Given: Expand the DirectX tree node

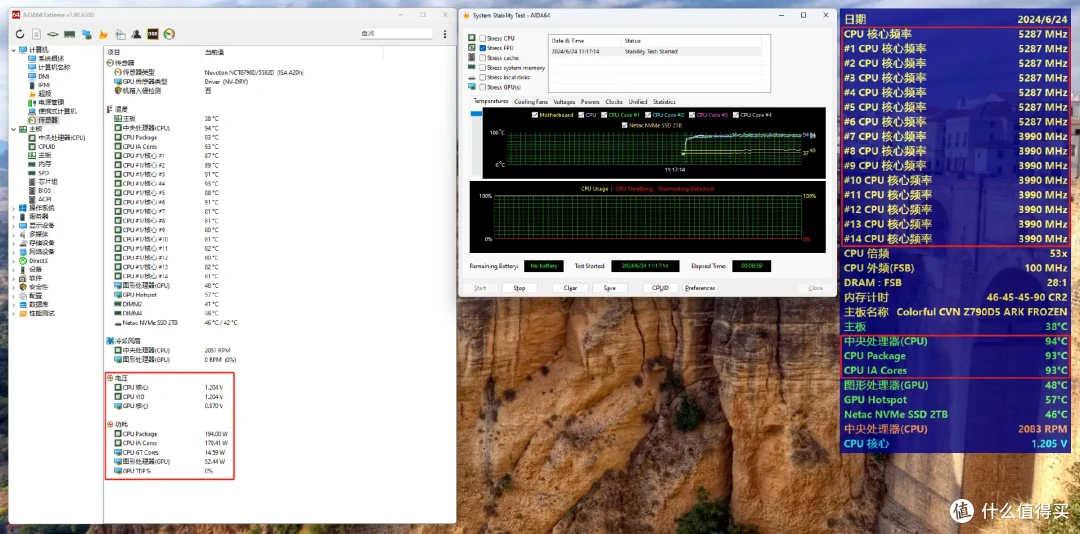Looking at the screenshot, I should click(x=14, y=260).
